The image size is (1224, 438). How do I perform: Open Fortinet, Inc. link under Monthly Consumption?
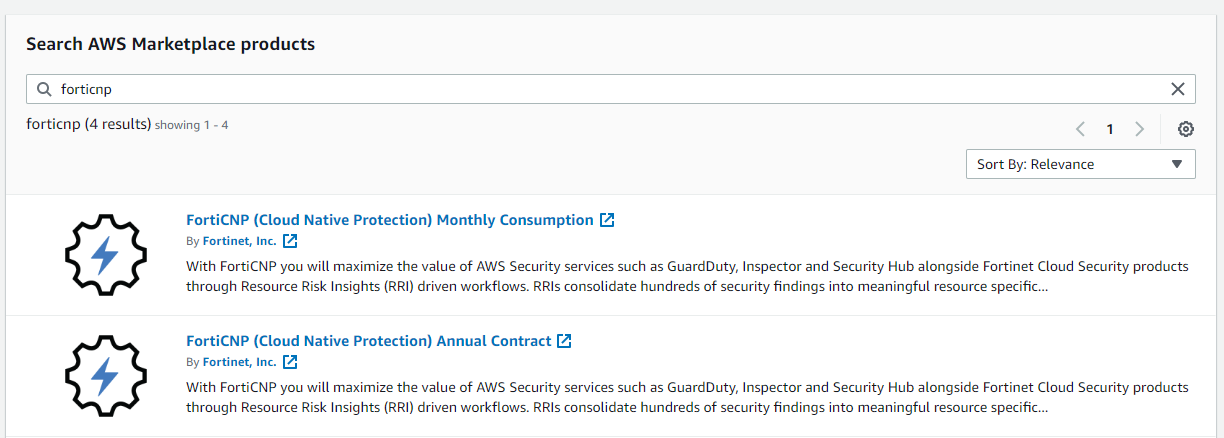click(x=239, y=241)
